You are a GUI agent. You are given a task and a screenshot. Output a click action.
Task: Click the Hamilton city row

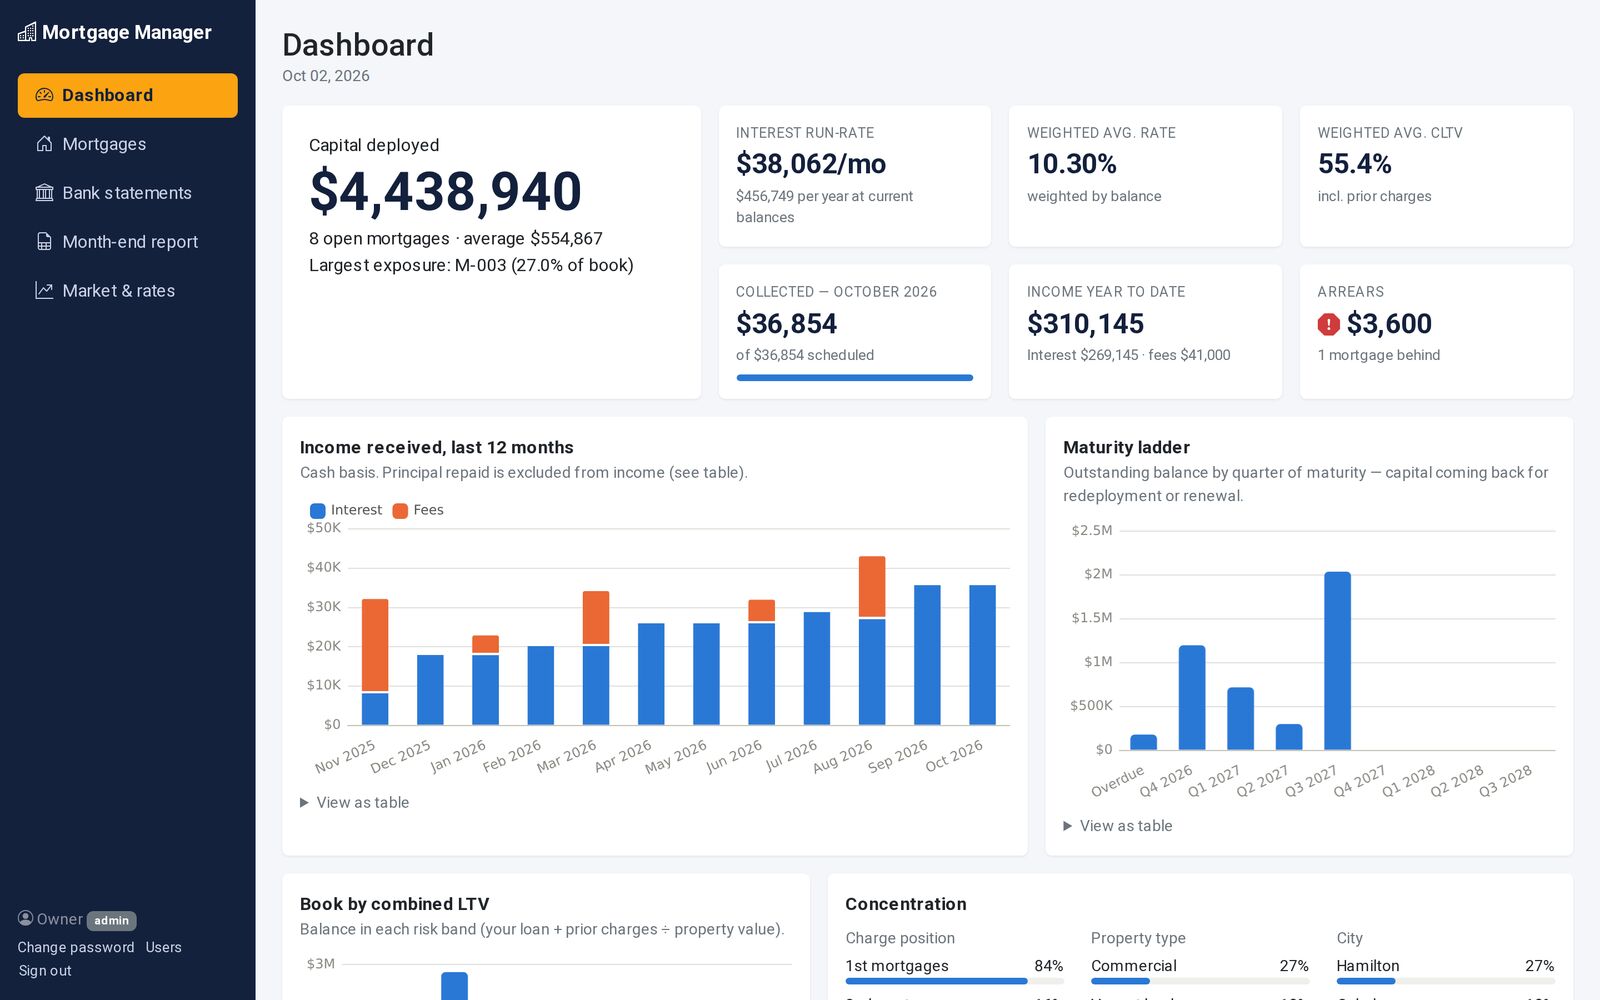coord(1445,971)
